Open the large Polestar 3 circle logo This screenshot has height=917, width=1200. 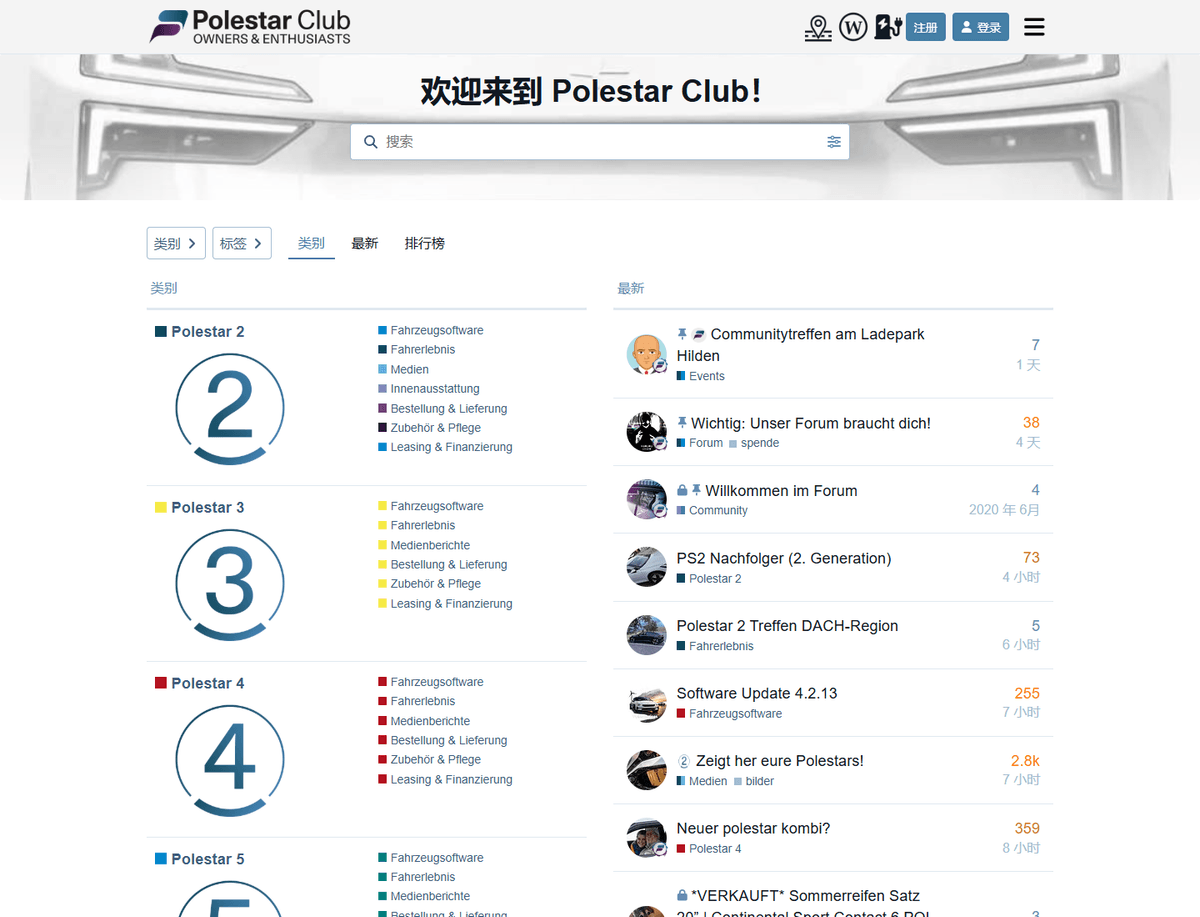(230, 584)
